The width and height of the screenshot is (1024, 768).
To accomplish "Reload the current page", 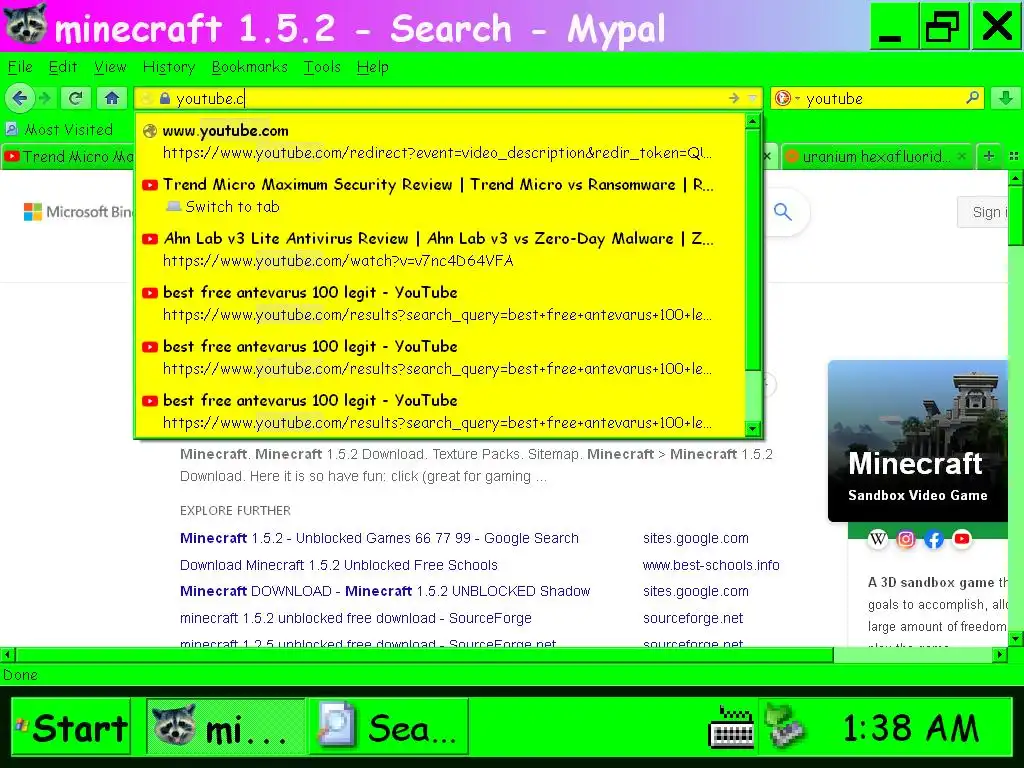I will point(75,99).
